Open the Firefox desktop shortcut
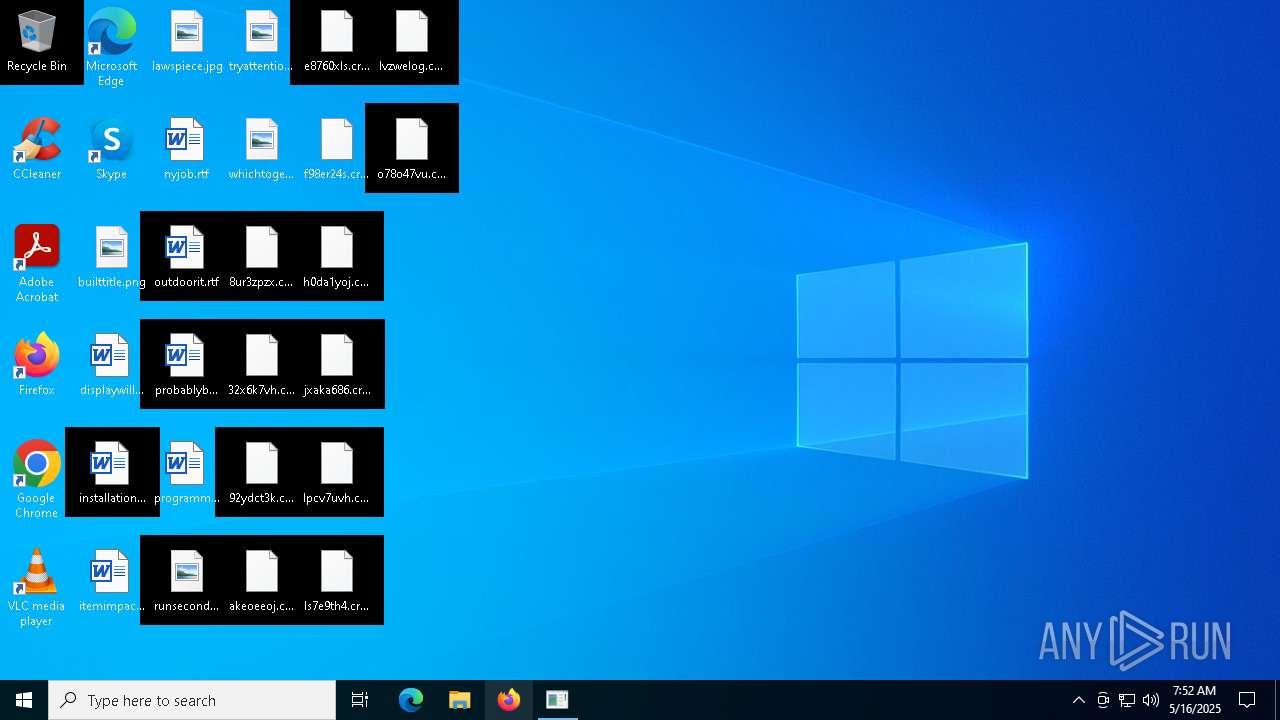Viewport: 1280px width, 720px height. click(37, 366)
